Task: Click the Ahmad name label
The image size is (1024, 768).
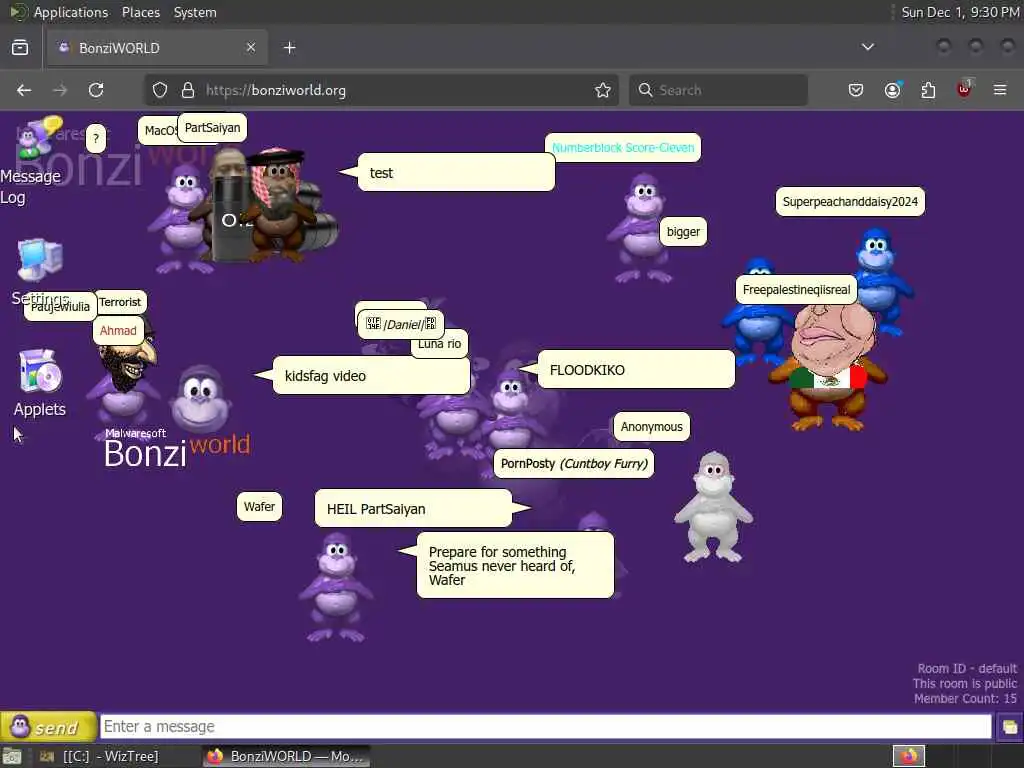Action: pyautogui.click(x=118, y=330)
